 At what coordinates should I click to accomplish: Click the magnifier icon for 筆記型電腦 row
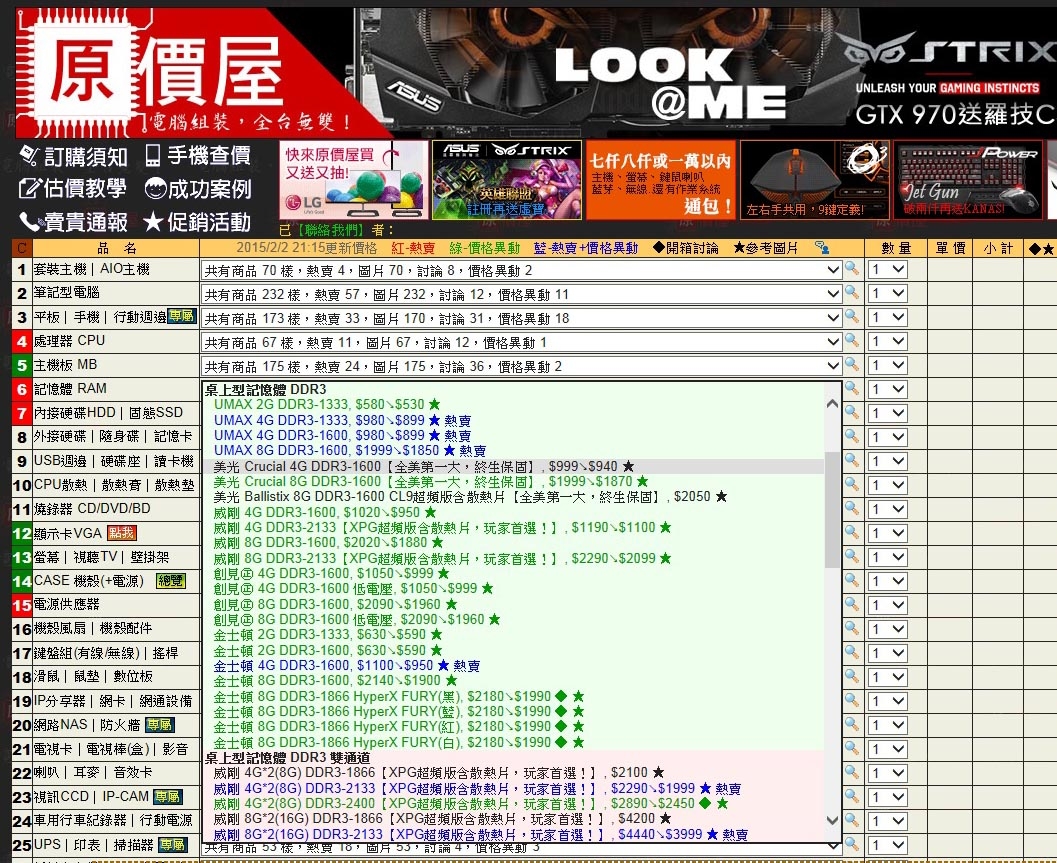click(x=852, y=293)
